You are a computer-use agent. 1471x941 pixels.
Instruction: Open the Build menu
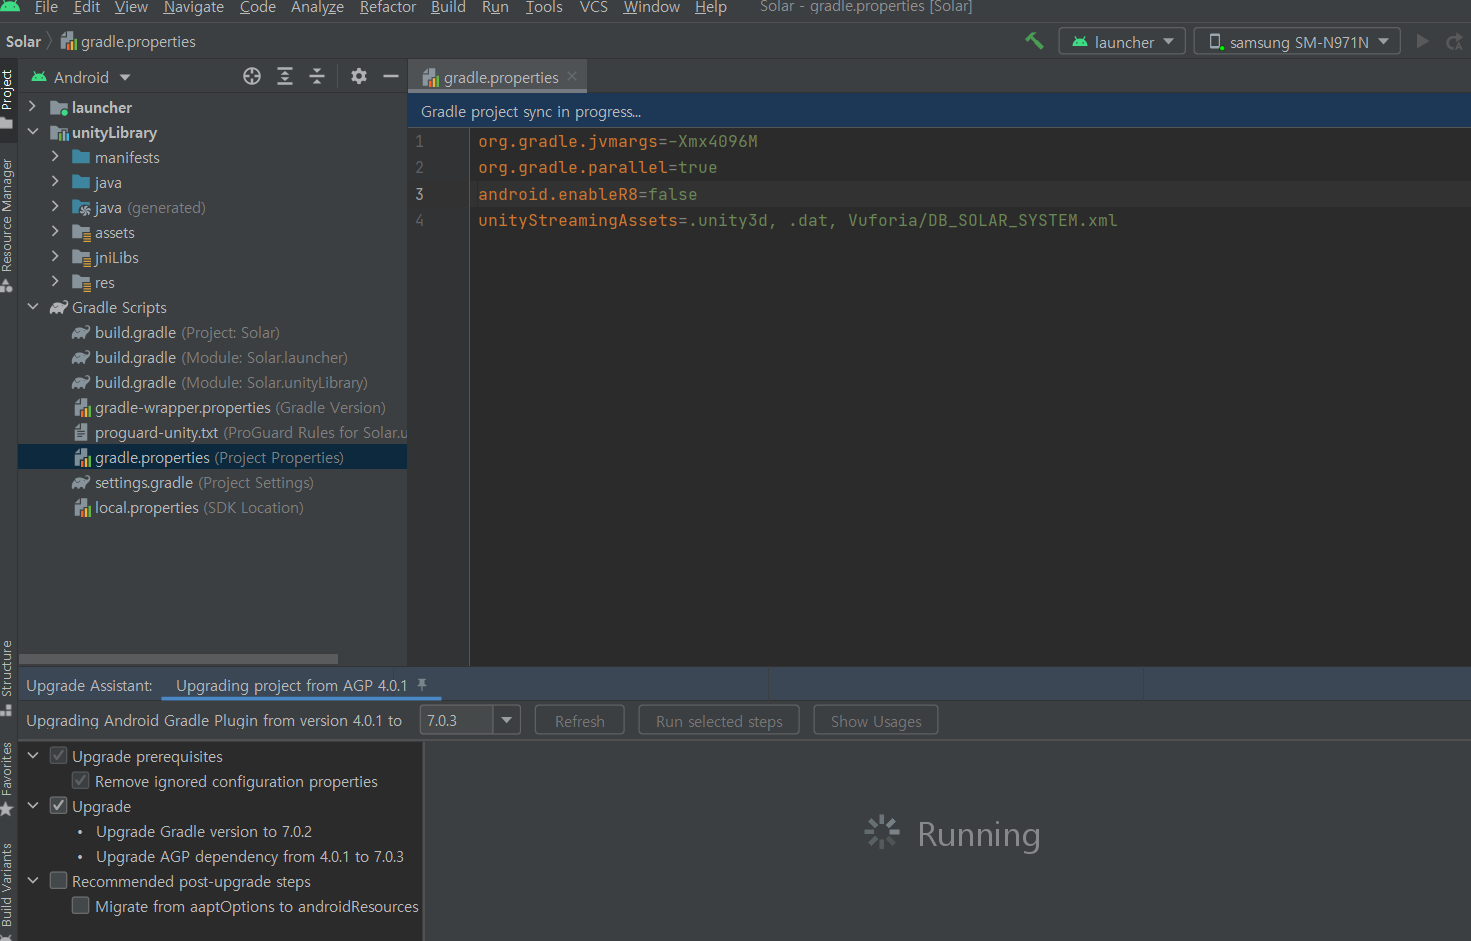pyautogui.click(x=448, y=7)
